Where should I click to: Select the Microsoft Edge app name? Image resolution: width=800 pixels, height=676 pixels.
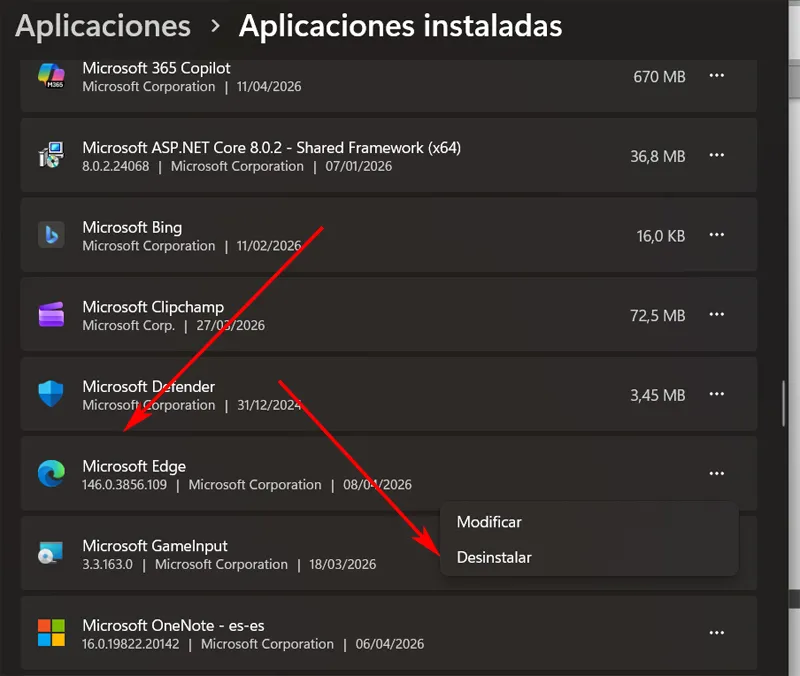tap(134, 466)
